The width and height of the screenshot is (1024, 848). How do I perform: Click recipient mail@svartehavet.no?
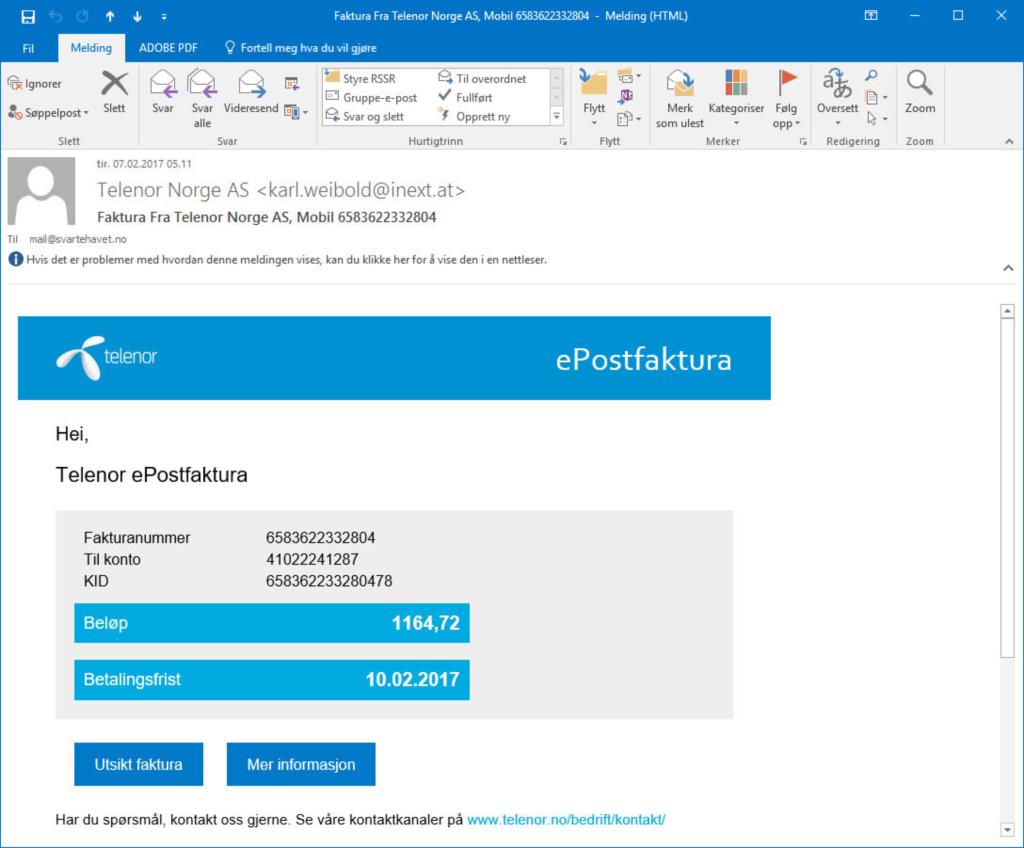(78, 239)
